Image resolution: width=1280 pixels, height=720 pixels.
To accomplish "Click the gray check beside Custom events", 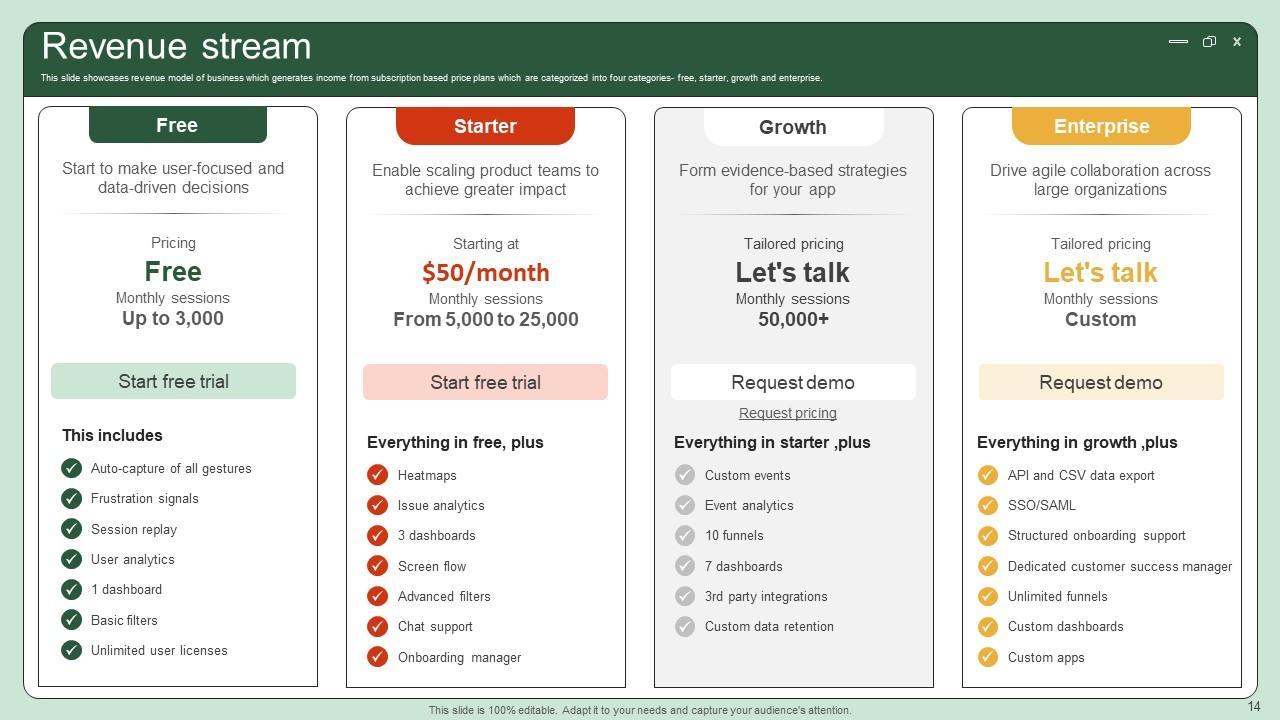I will click(685, 475).
